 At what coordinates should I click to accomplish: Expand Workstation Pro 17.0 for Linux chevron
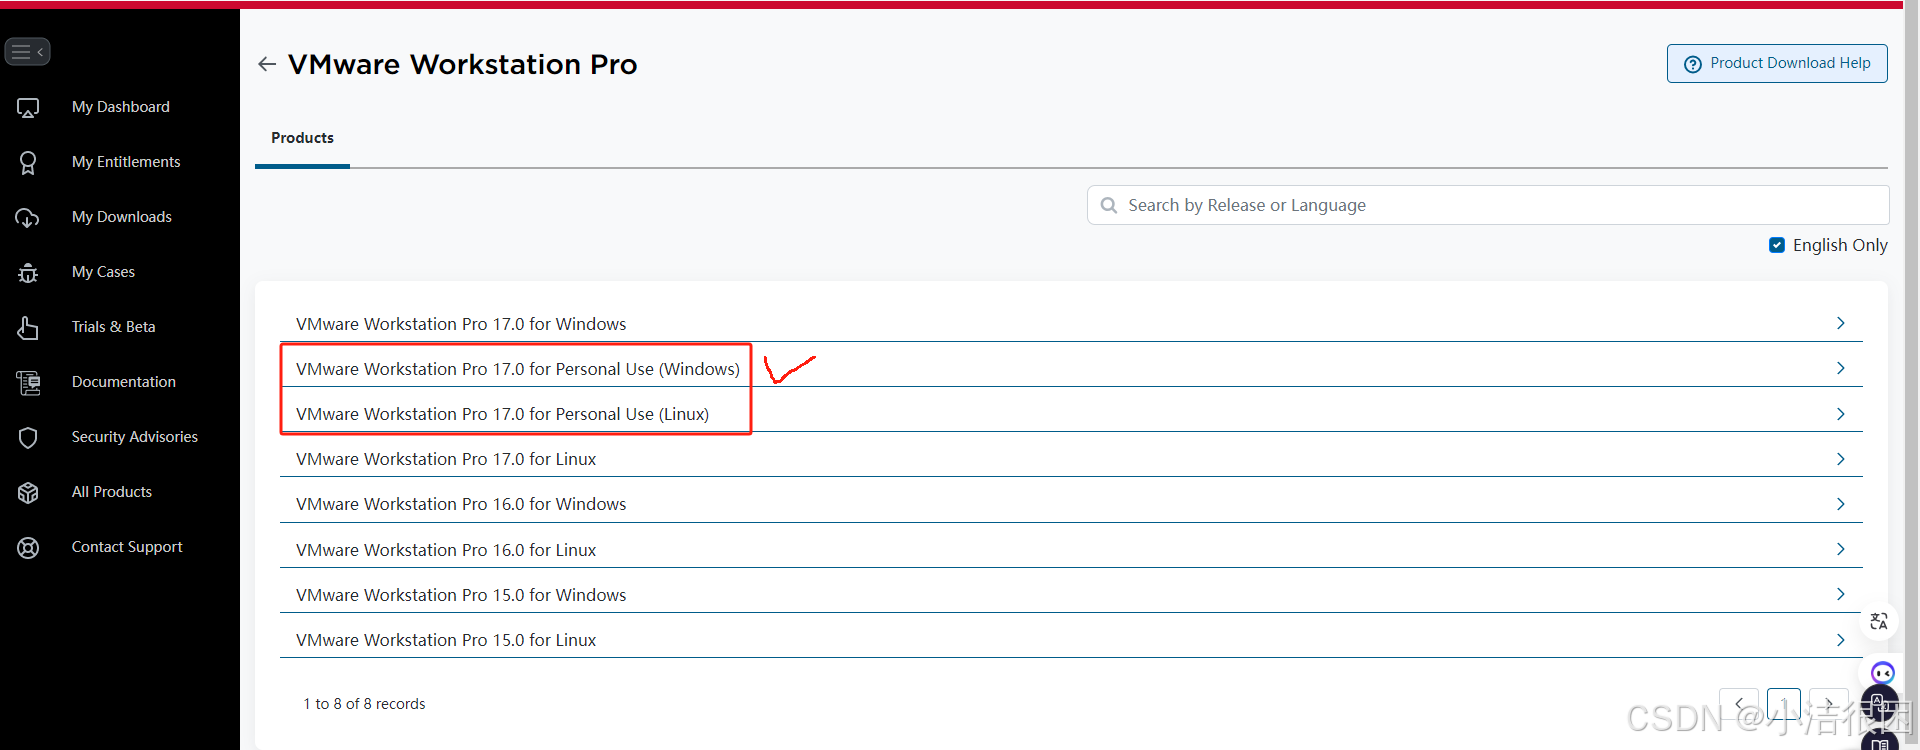[1840, 459]
